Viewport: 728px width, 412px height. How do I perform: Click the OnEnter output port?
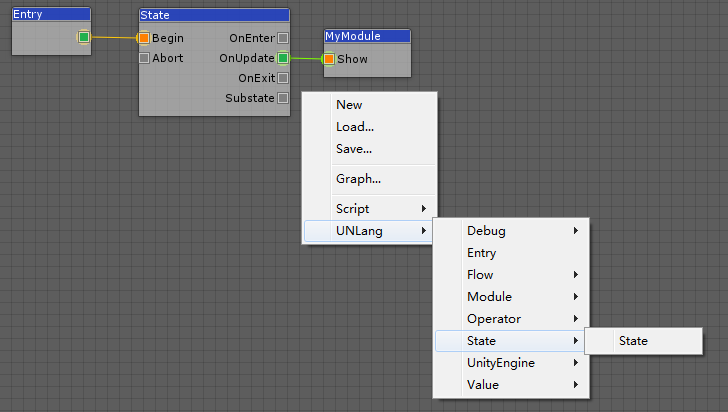(283, 38)
